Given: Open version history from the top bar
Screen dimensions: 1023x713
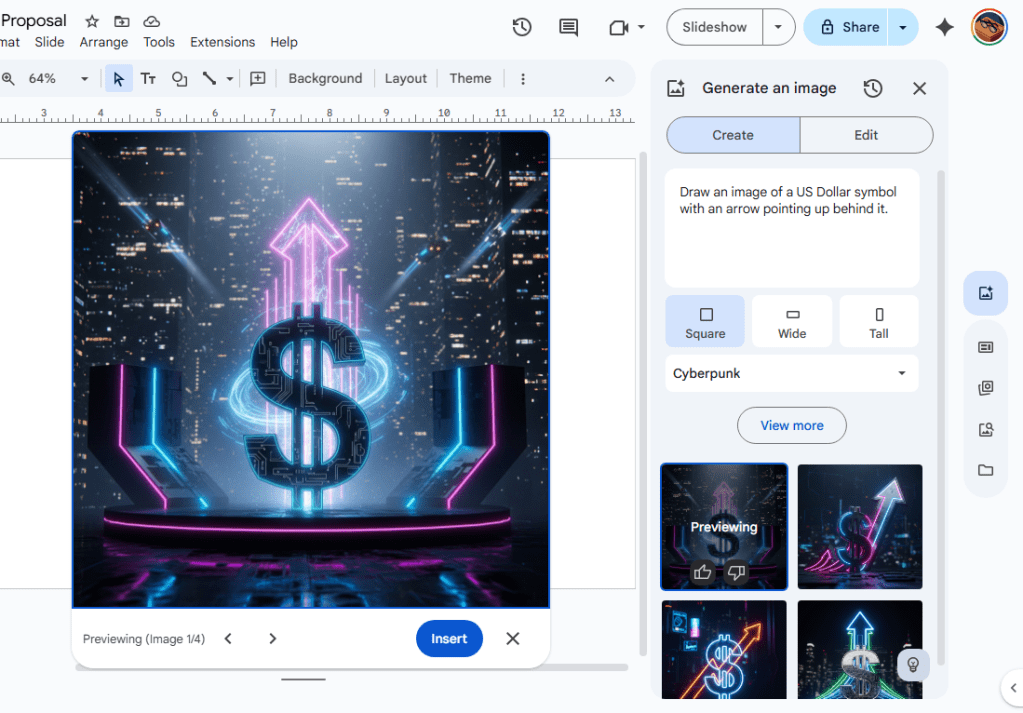Looking at the screenshot, I should coord(521,28).
